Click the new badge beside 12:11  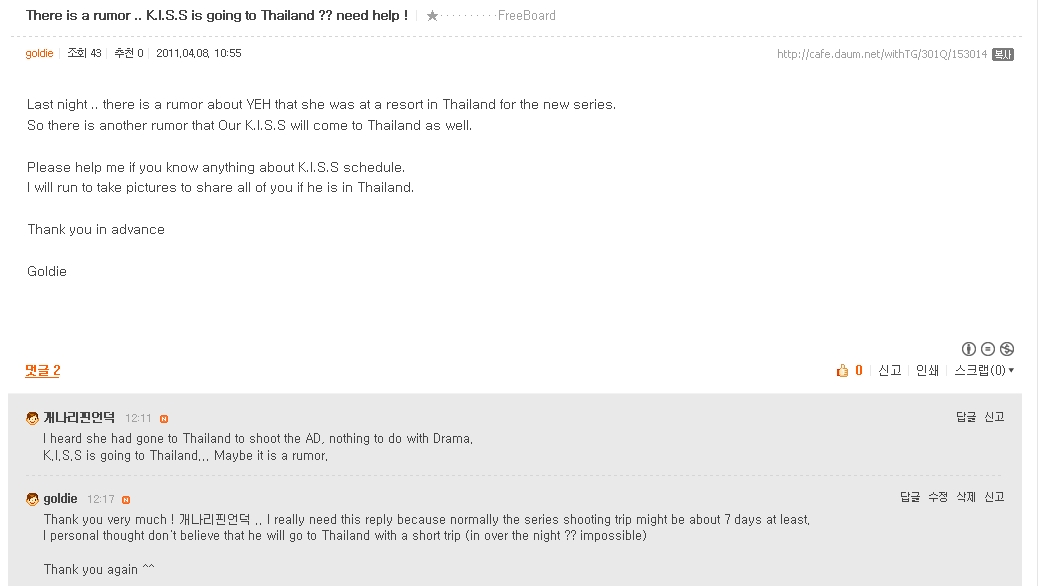pyautogui.click(x=164, y=419)
